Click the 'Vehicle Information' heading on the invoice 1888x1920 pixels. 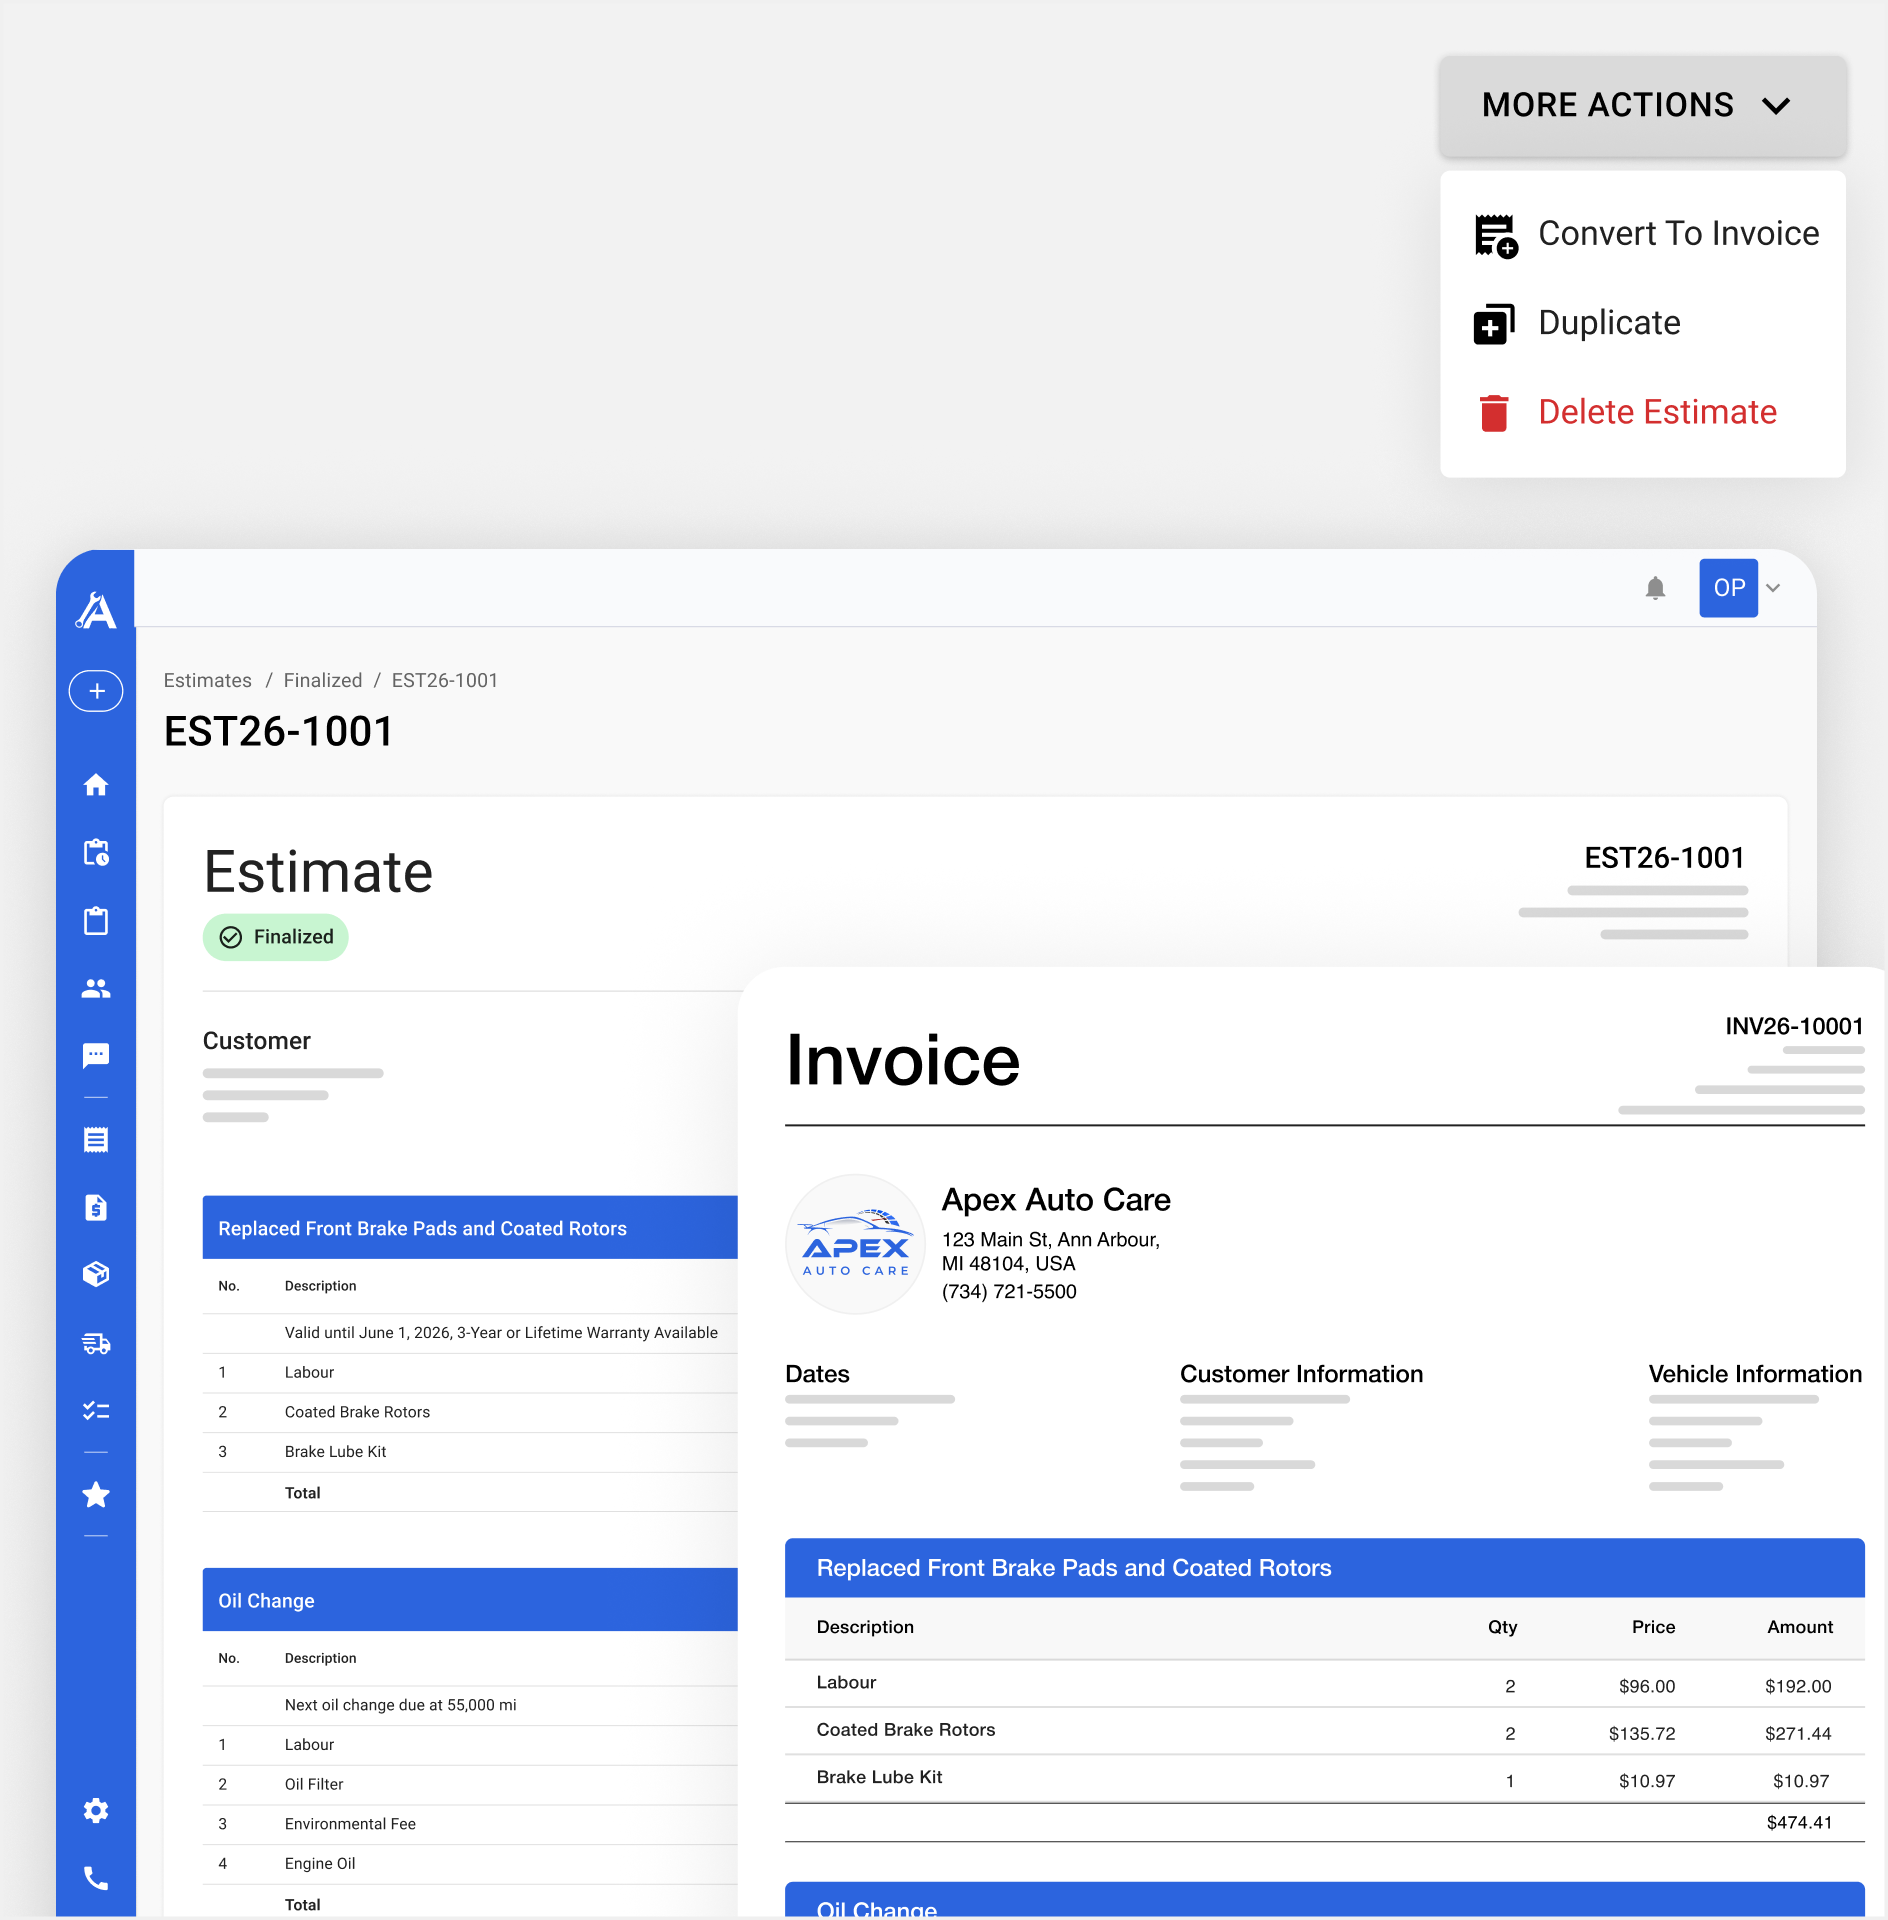[x=1755, y=1374]
